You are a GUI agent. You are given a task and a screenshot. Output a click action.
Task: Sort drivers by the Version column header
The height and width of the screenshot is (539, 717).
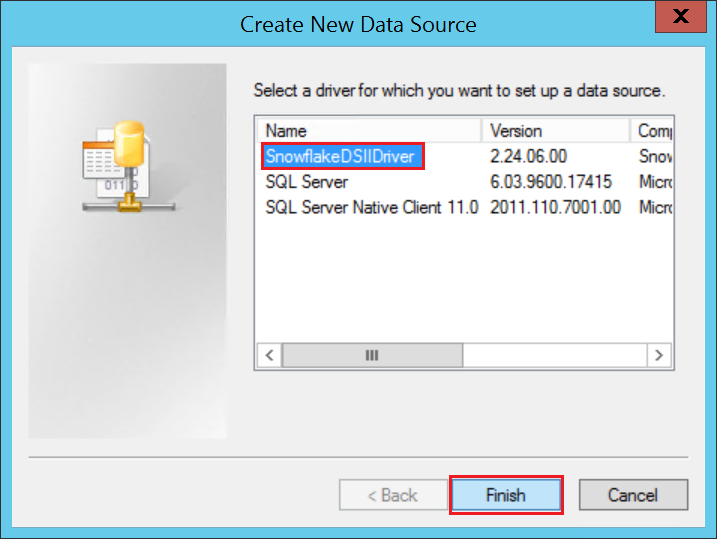pyautogui.click(x=556, y=131)
